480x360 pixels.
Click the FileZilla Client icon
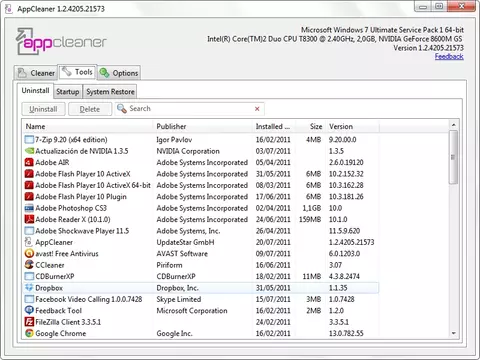pyautogui.click(x=29, y=322)
